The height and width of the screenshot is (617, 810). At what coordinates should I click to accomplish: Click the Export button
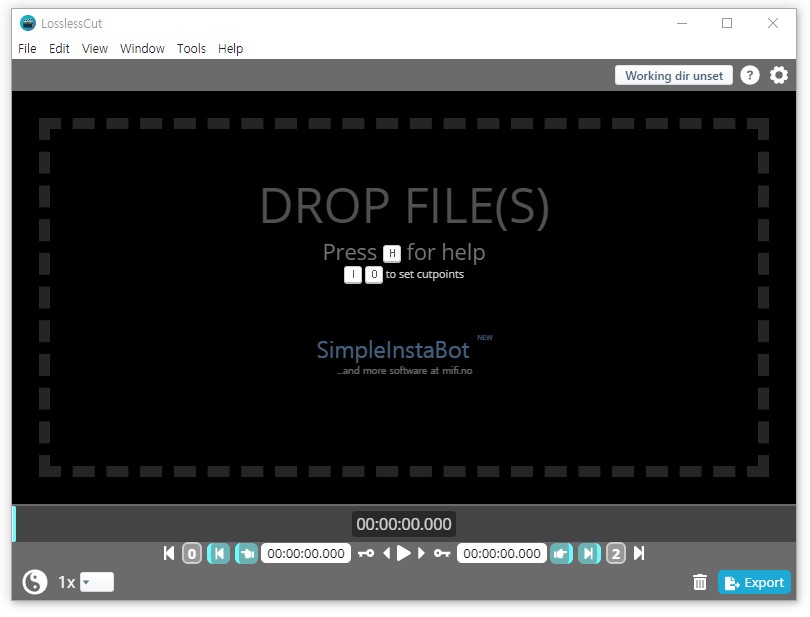(x=754, y=582)
